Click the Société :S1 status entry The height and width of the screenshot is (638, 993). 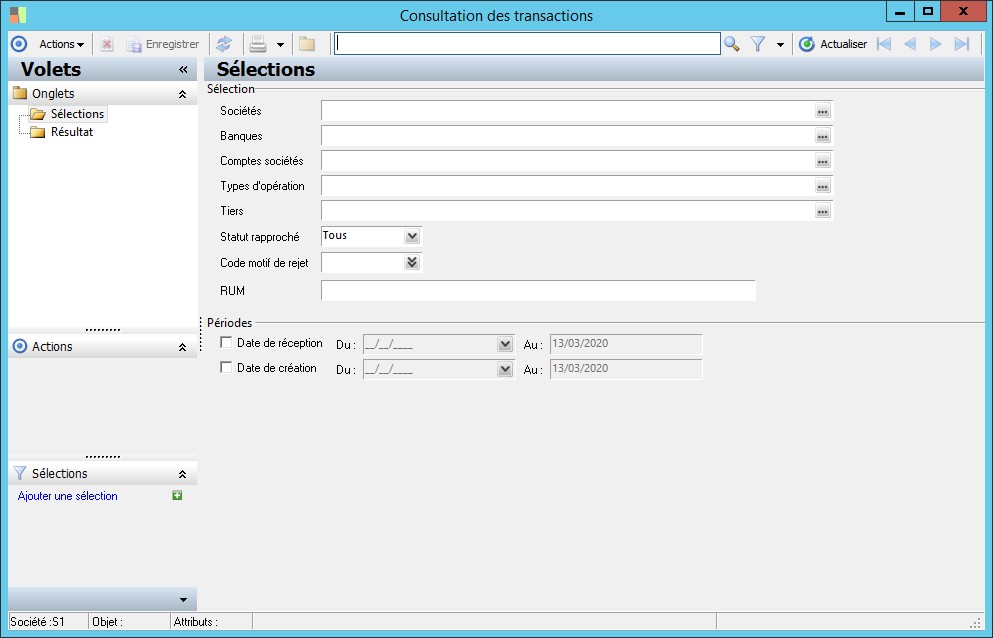click(37, 622)
